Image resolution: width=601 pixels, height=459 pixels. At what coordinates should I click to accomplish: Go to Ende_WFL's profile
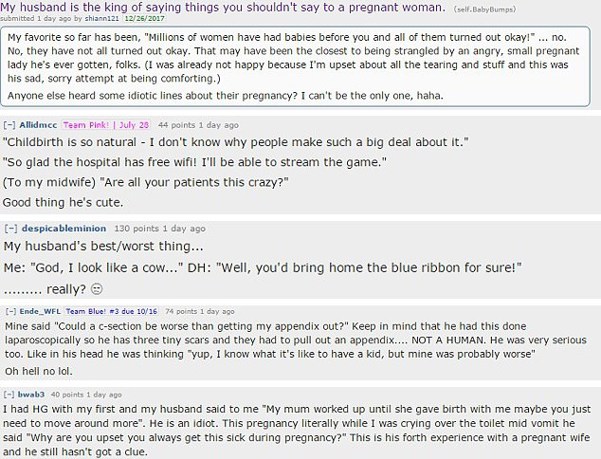[x=40, y=311]
